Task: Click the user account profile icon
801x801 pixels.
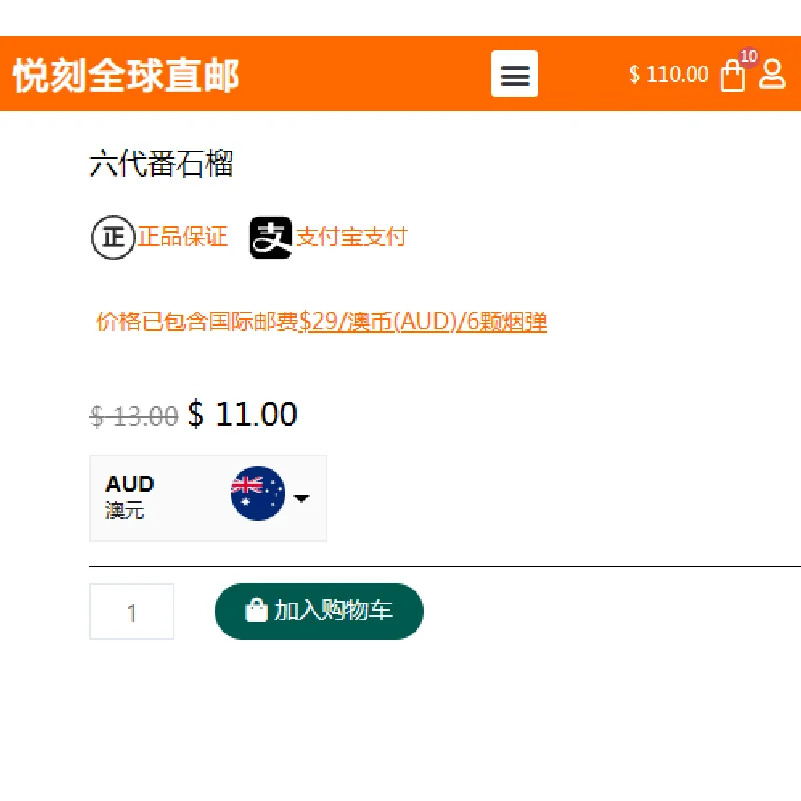Action: click(x=772, y=74)
